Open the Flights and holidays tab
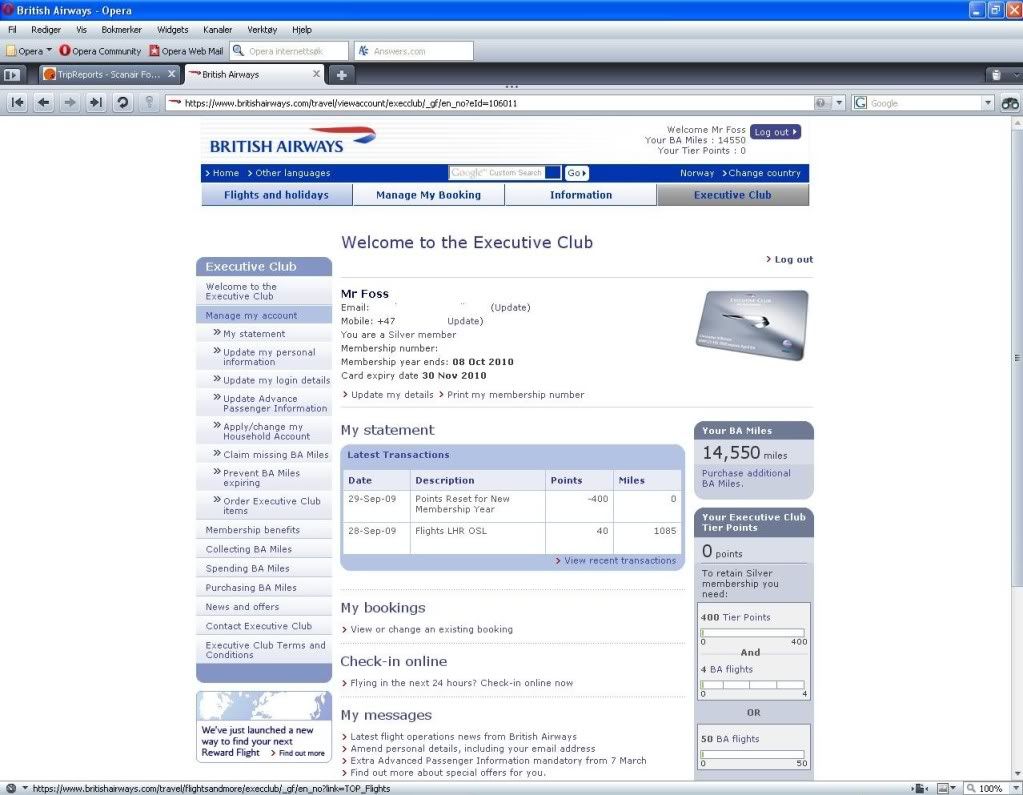This screenshot has height=795, width=1023. 277,194
